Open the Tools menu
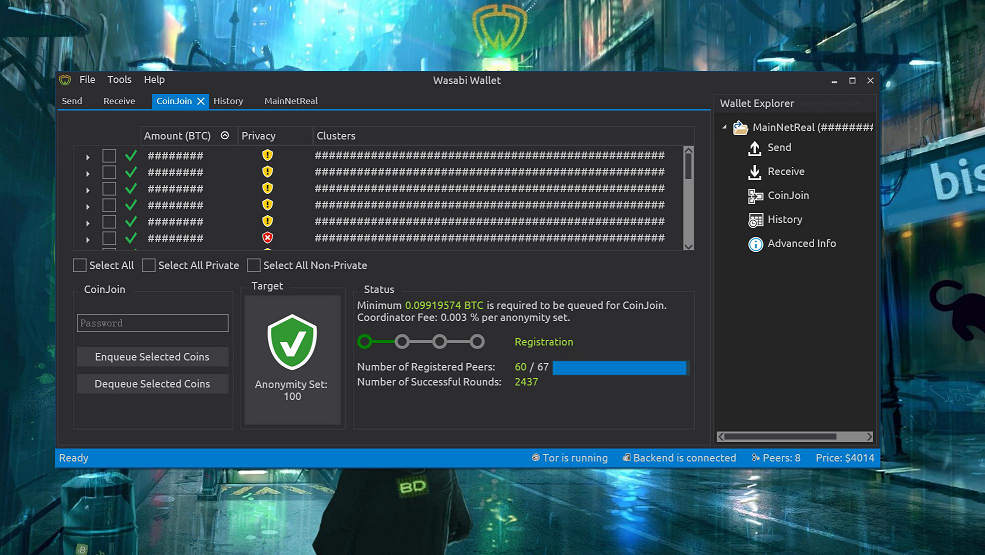The height and width of the screenshot is (555, 985). tap(119, 80)
